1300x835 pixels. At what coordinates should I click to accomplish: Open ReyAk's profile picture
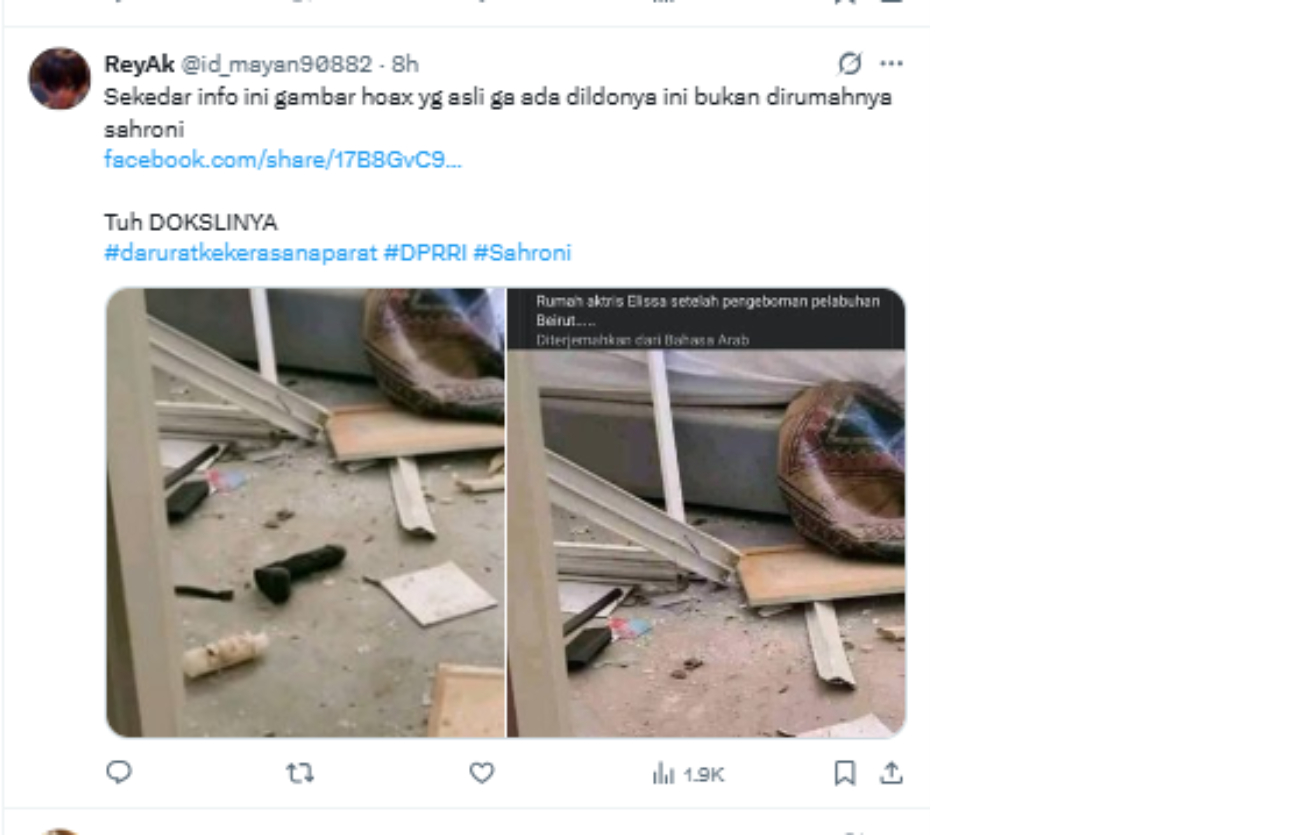tap(59, 78)
